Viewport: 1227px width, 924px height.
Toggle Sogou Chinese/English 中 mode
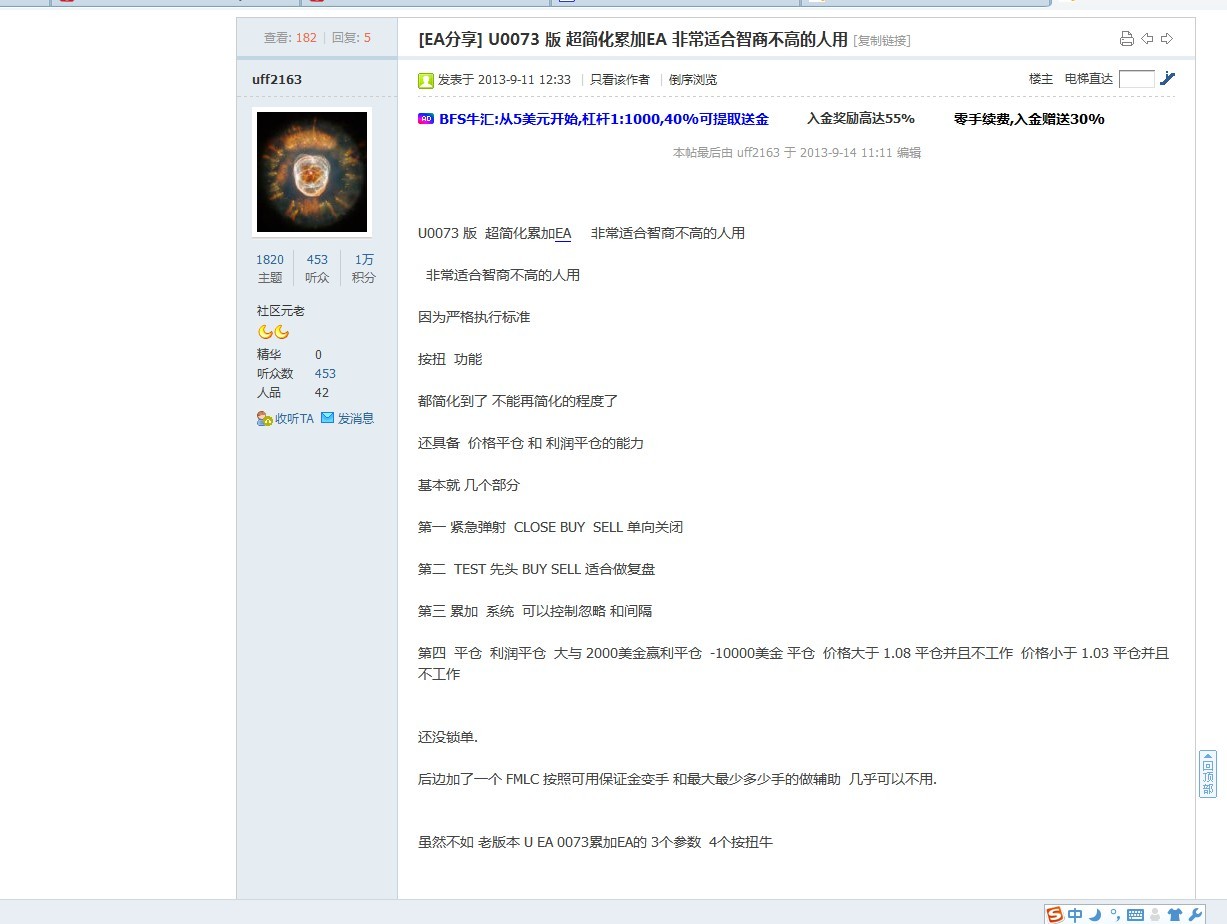pyautogui.click(x=1075, y=915)
